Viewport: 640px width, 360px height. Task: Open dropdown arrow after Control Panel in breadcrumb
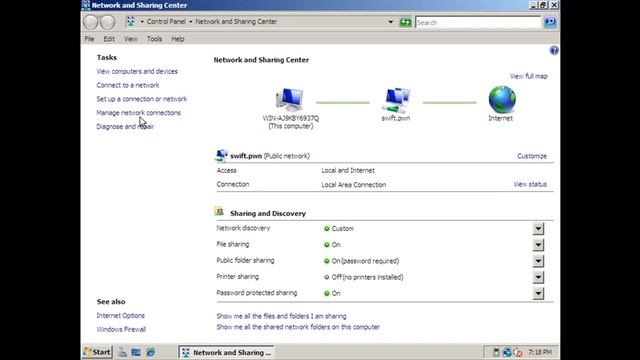click(191, 22)
